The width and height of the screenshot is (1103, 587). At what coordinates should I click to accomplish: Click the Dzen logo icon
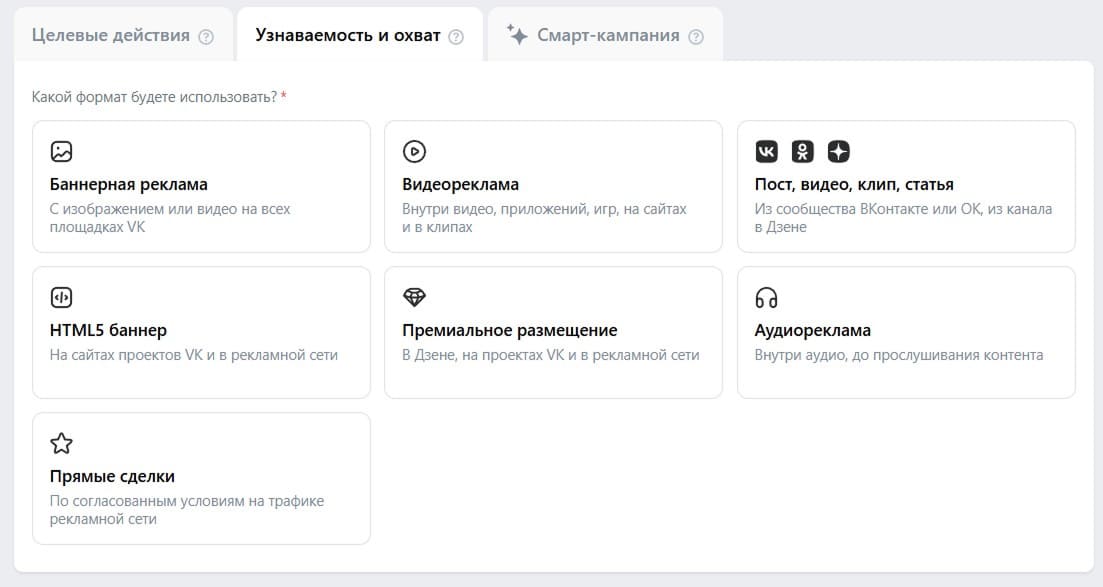[837, 152]
